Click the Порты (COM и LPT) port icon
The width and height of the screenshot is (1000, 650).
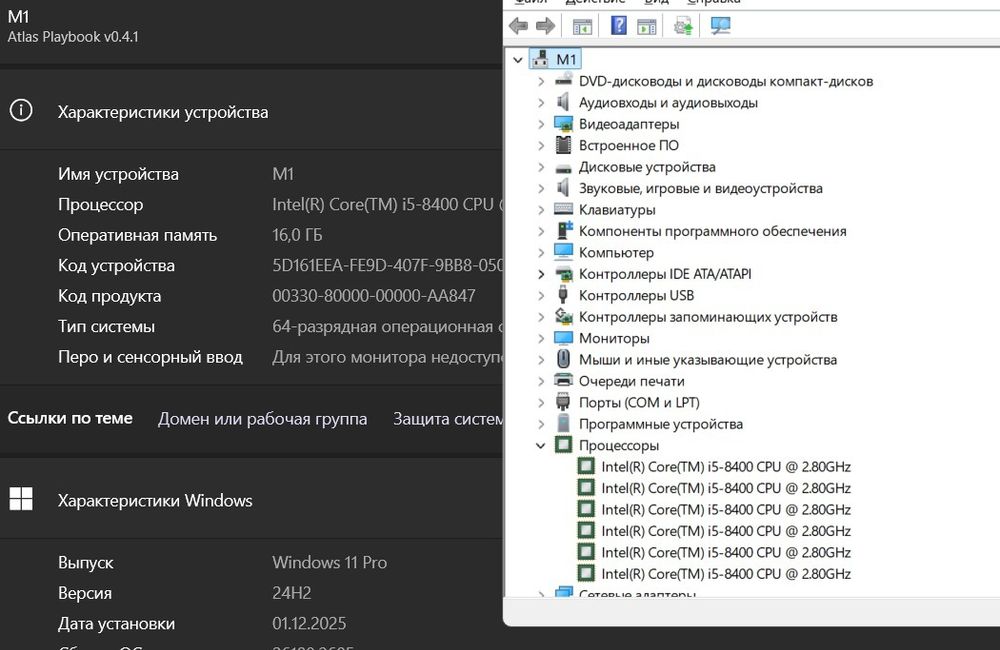tap(563, 402)
